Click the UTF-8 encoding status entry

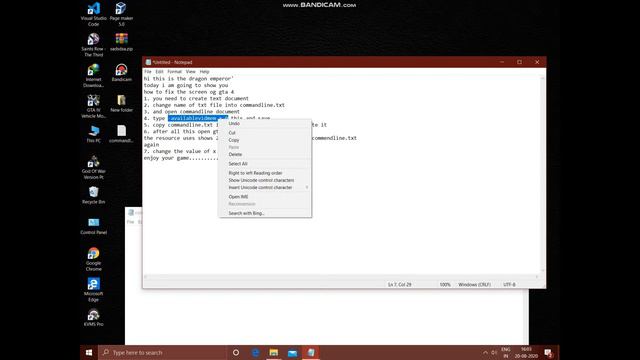[x=509, y=284]
